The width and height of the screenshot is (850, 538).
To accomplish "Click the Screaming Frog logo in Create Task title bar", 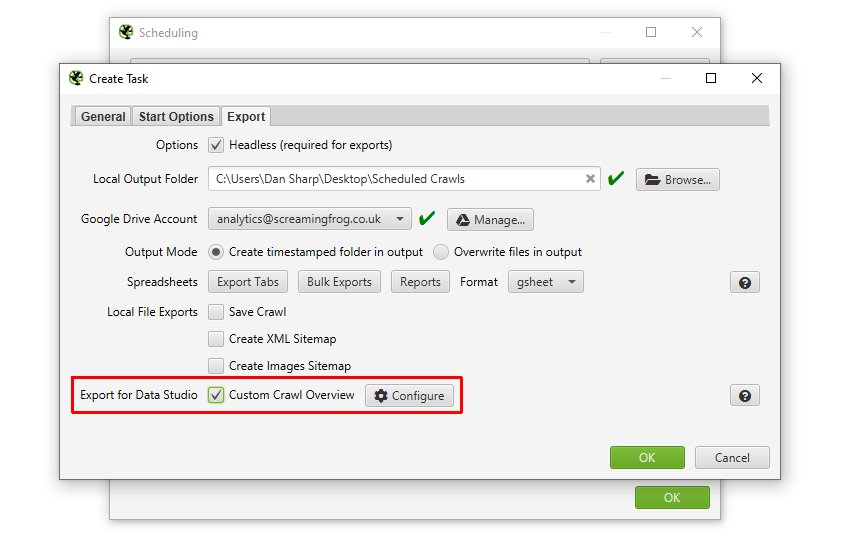I will [76, 78].
